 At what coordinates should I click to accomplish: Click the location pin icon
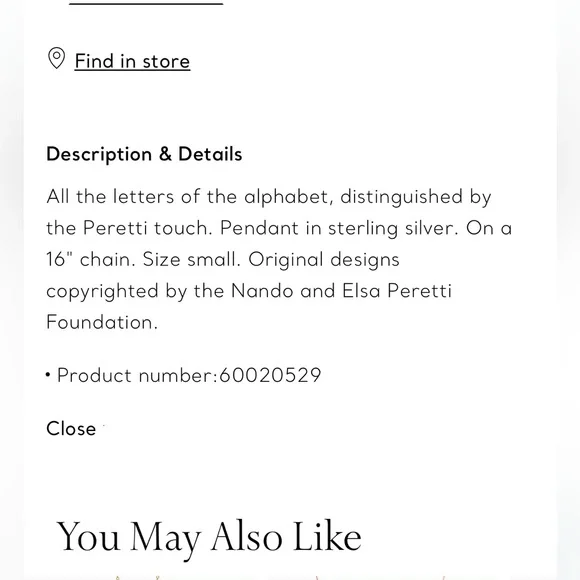(57, 58)
